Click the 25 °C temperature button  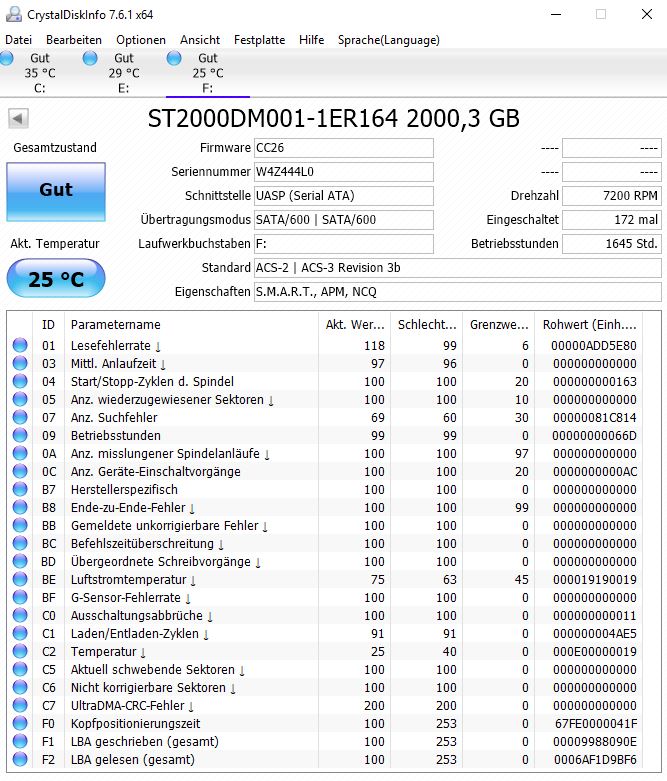click(56, 278)
